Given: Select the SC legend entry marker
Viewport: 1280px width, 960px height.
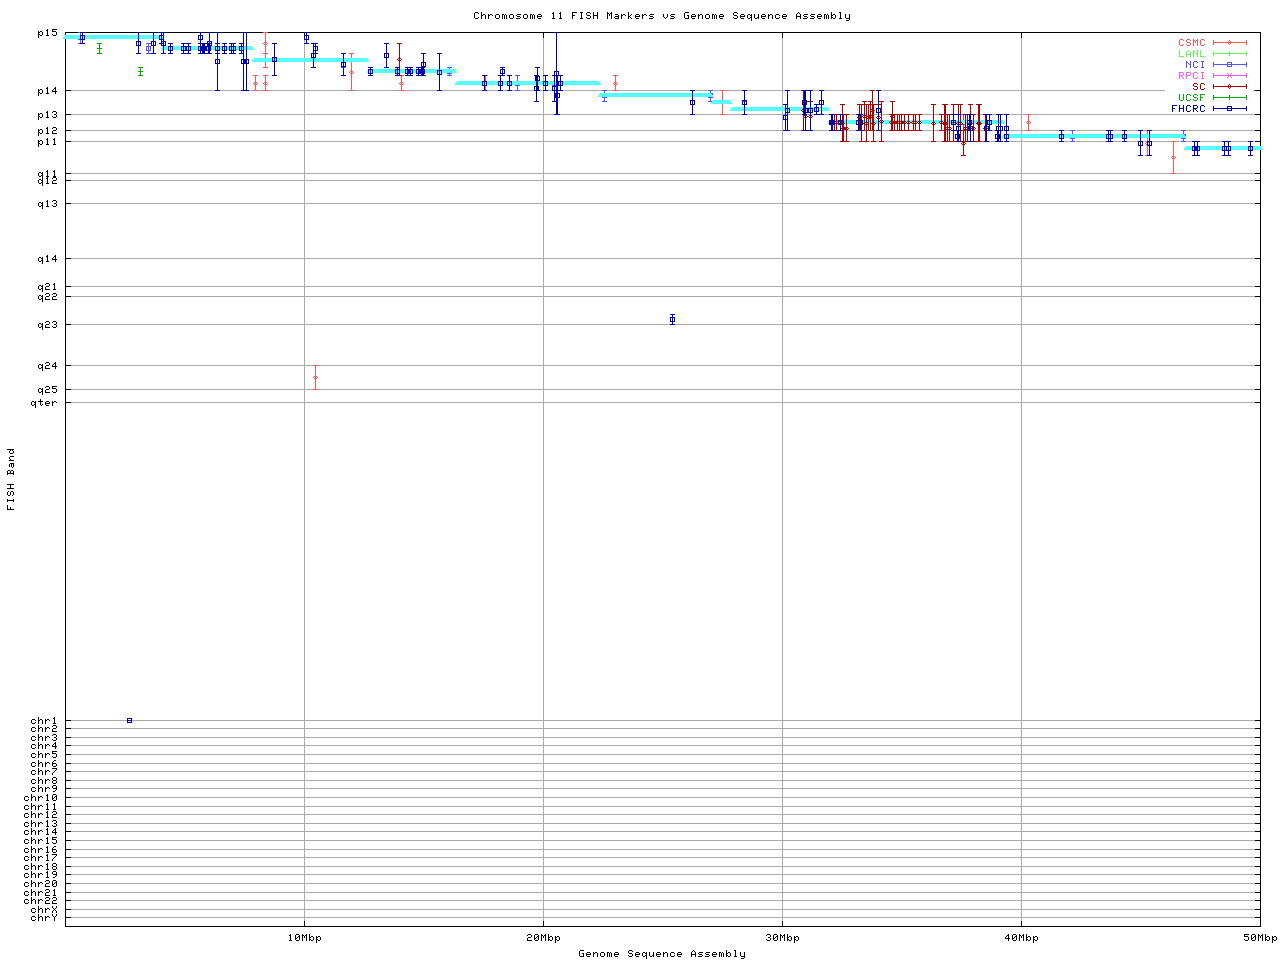Looking at the screenshot, I should point(1229,87).
